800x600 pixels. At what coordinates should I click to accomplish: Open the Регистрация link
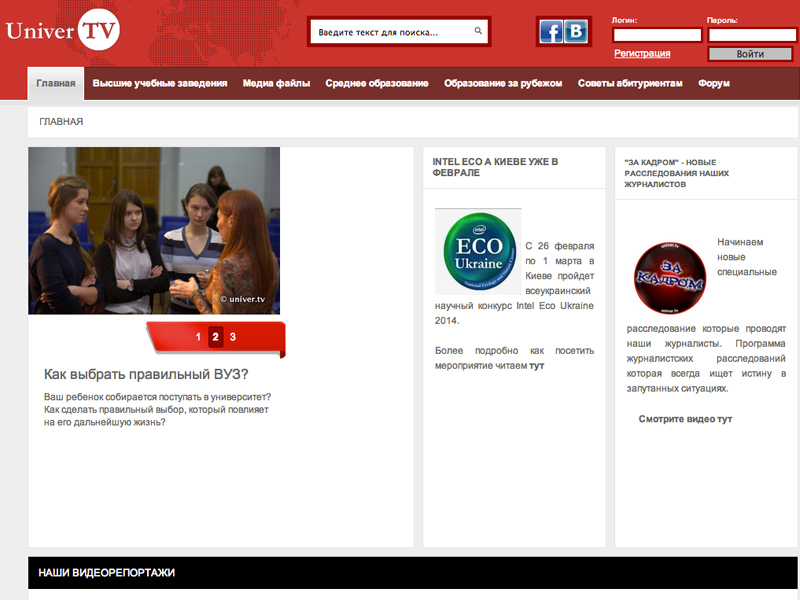[x=642, y=54]
